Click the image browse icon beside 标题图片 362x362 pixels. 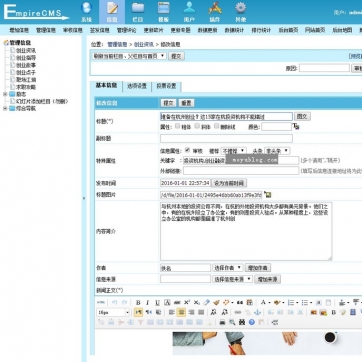click(267, 194)
